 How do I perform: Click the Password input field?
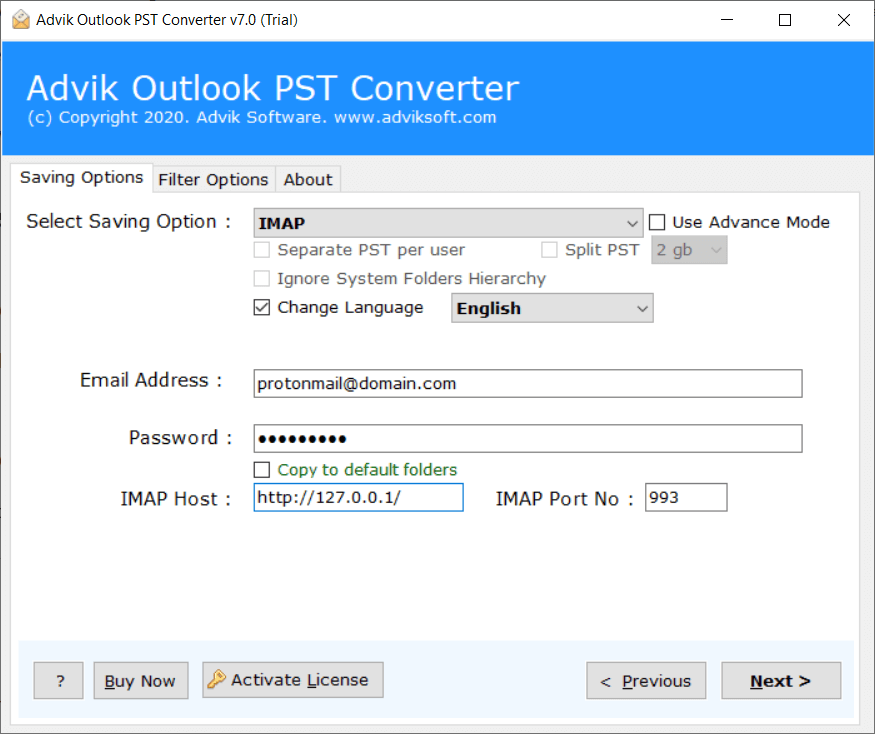point(528,439)
